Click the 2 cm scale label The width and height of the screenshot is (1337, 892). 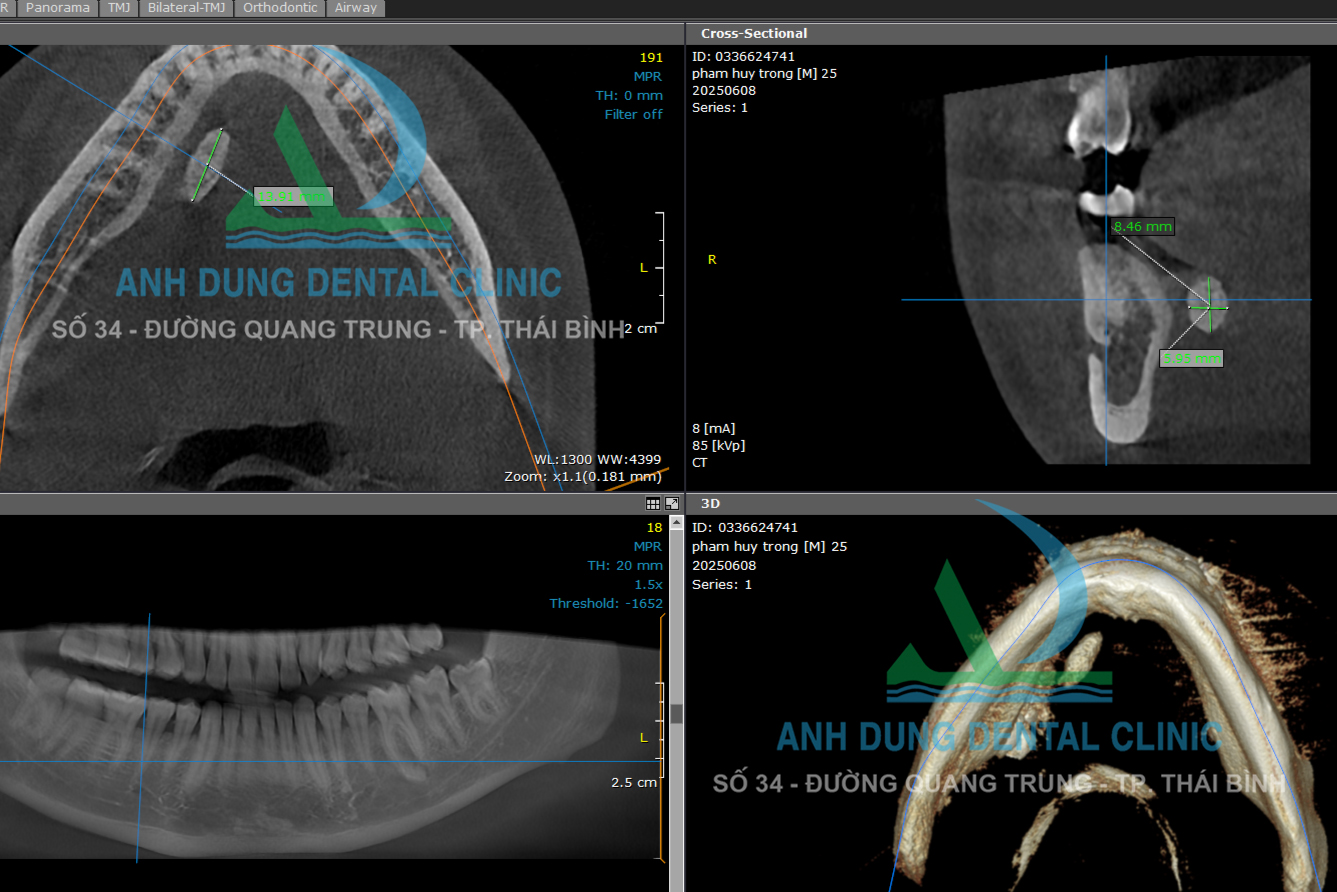[641, 329]
